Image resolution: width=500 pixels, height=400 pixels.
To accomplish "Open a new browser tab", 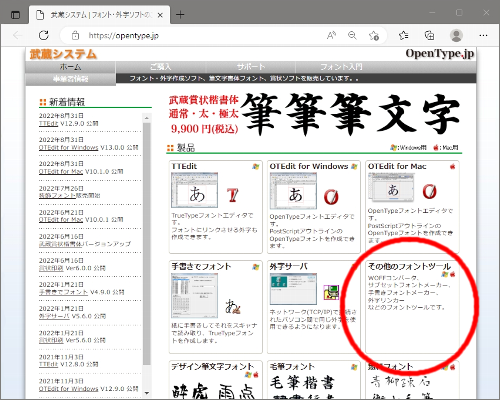I will click(x=180, y=15).
